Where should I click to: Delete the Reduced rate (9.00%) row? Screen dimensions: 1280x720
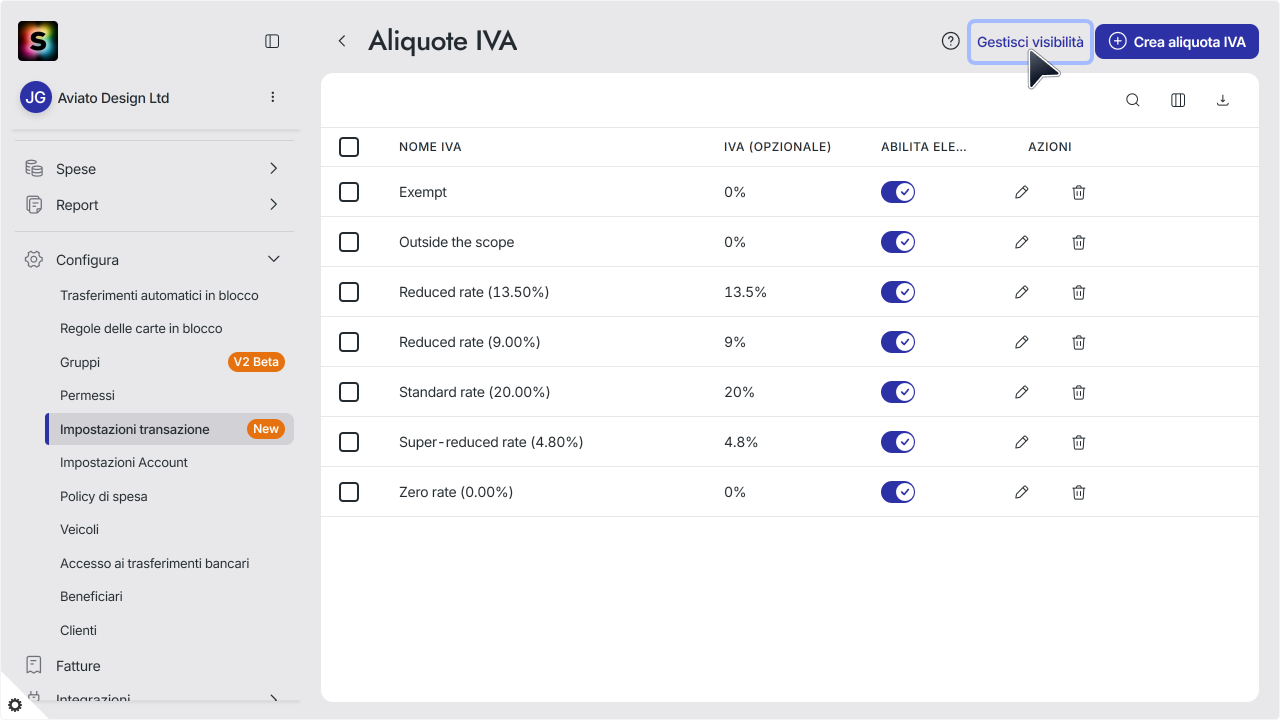point(1079,342)
